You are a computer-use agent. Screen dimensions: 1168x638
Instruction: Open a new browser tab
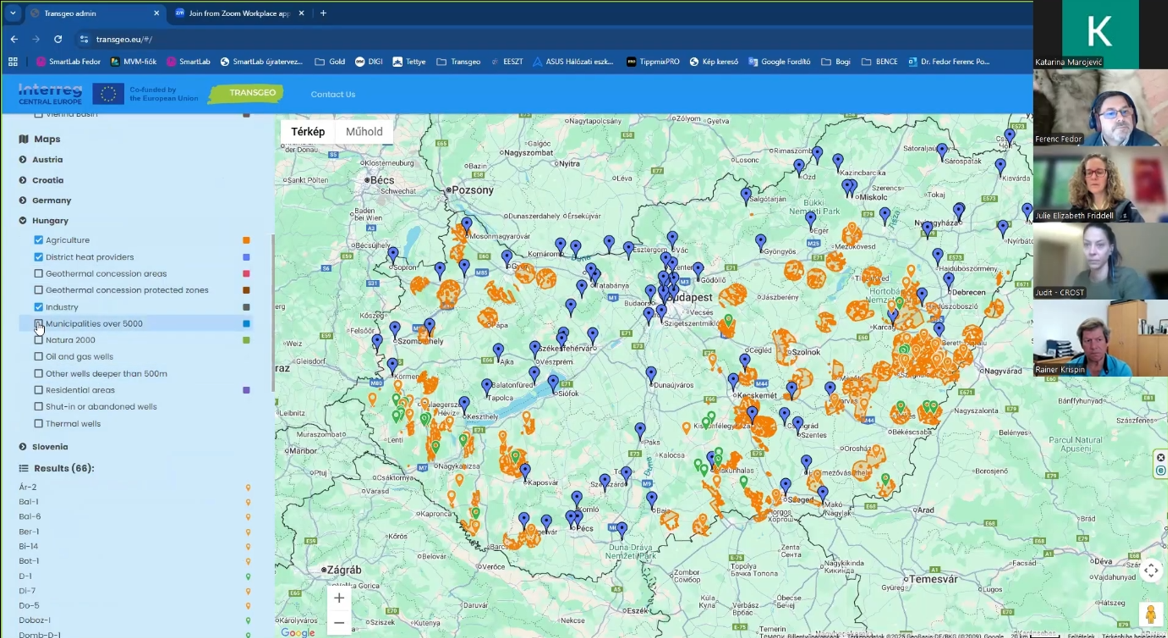323,13
